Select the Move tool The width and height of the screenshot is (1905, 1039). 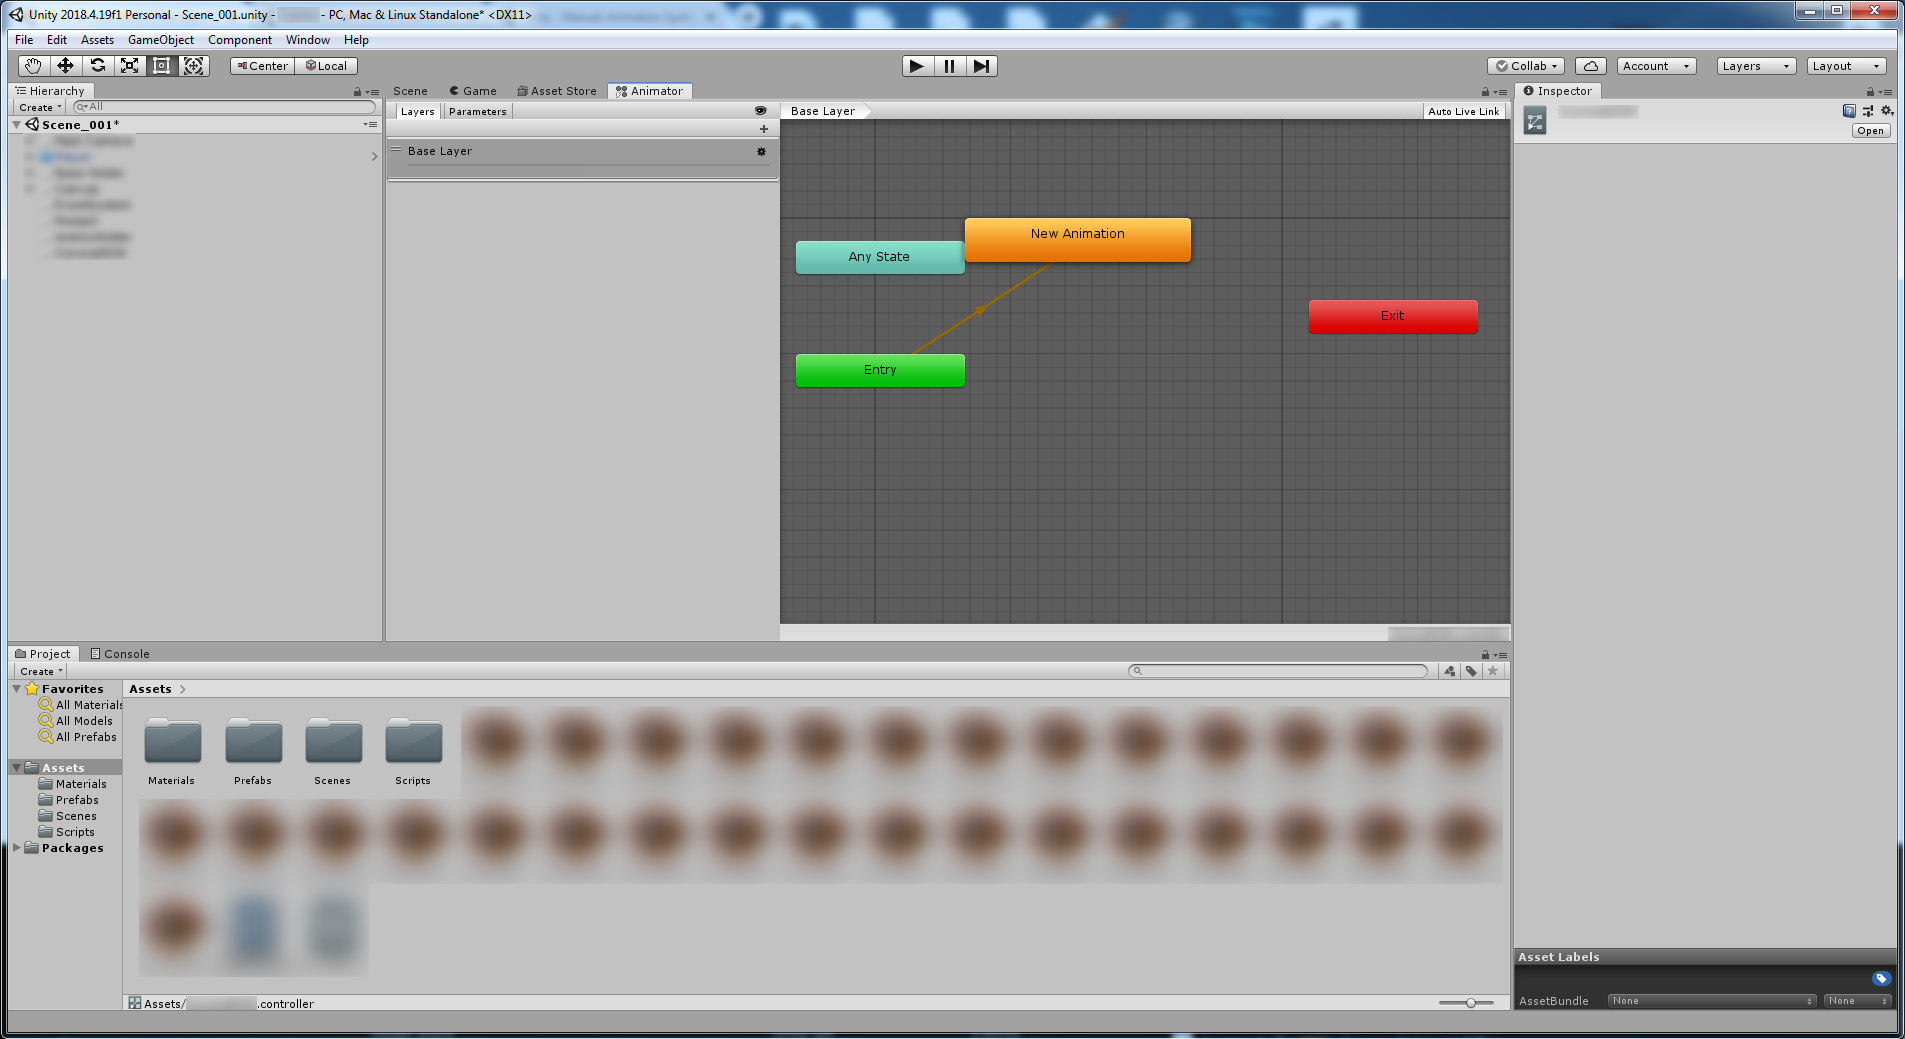pyautogui.click(x=64, y=65)
